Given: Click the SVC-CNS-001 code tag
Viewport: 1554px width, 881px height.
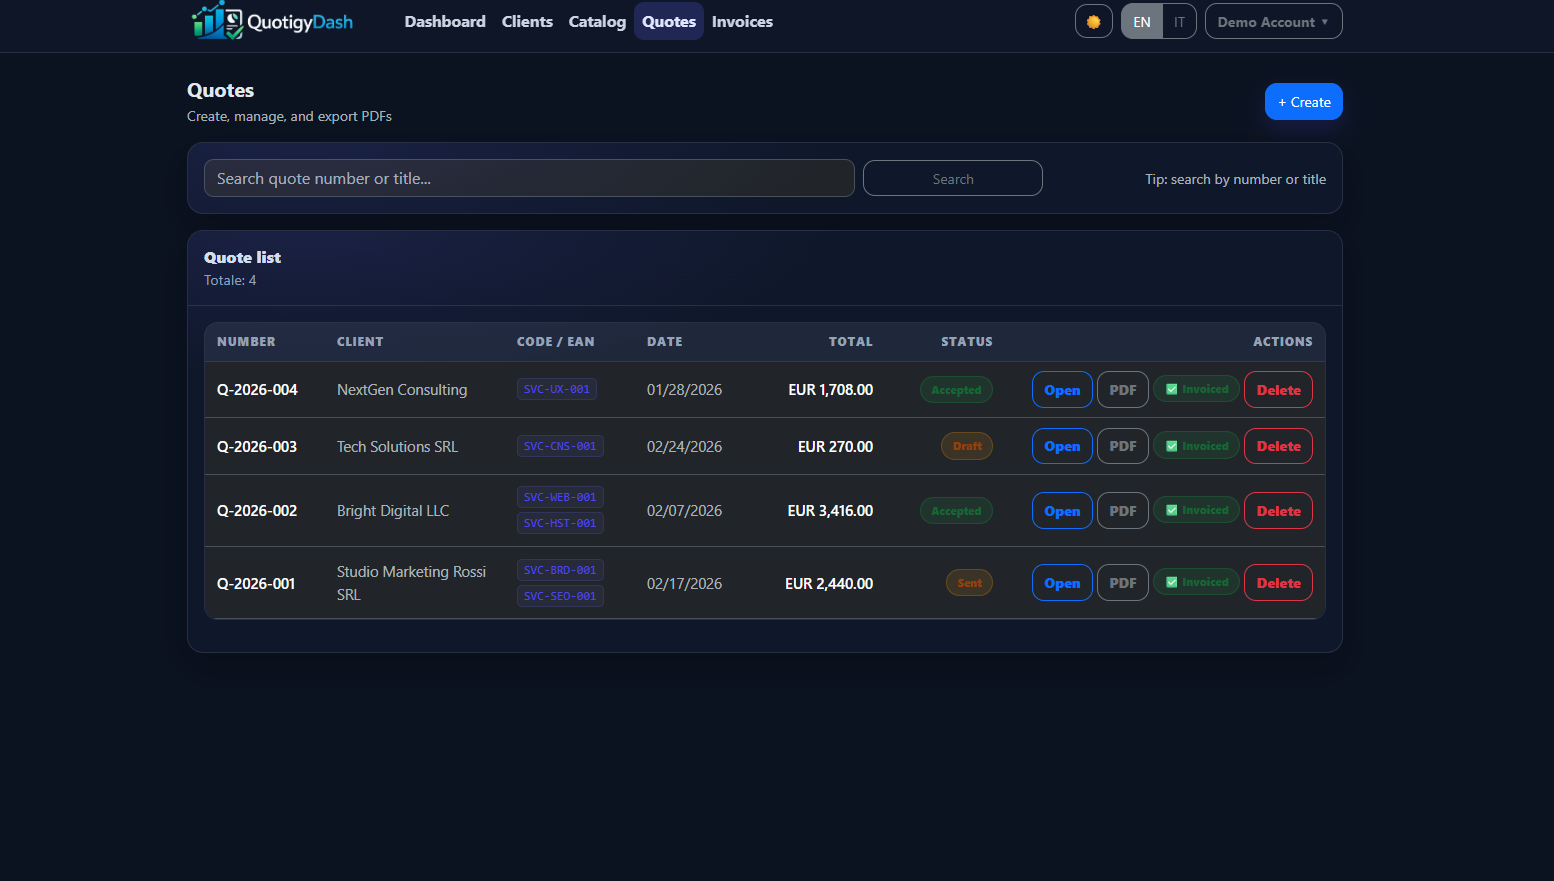Looking at the screenshot, I should 560,446.
